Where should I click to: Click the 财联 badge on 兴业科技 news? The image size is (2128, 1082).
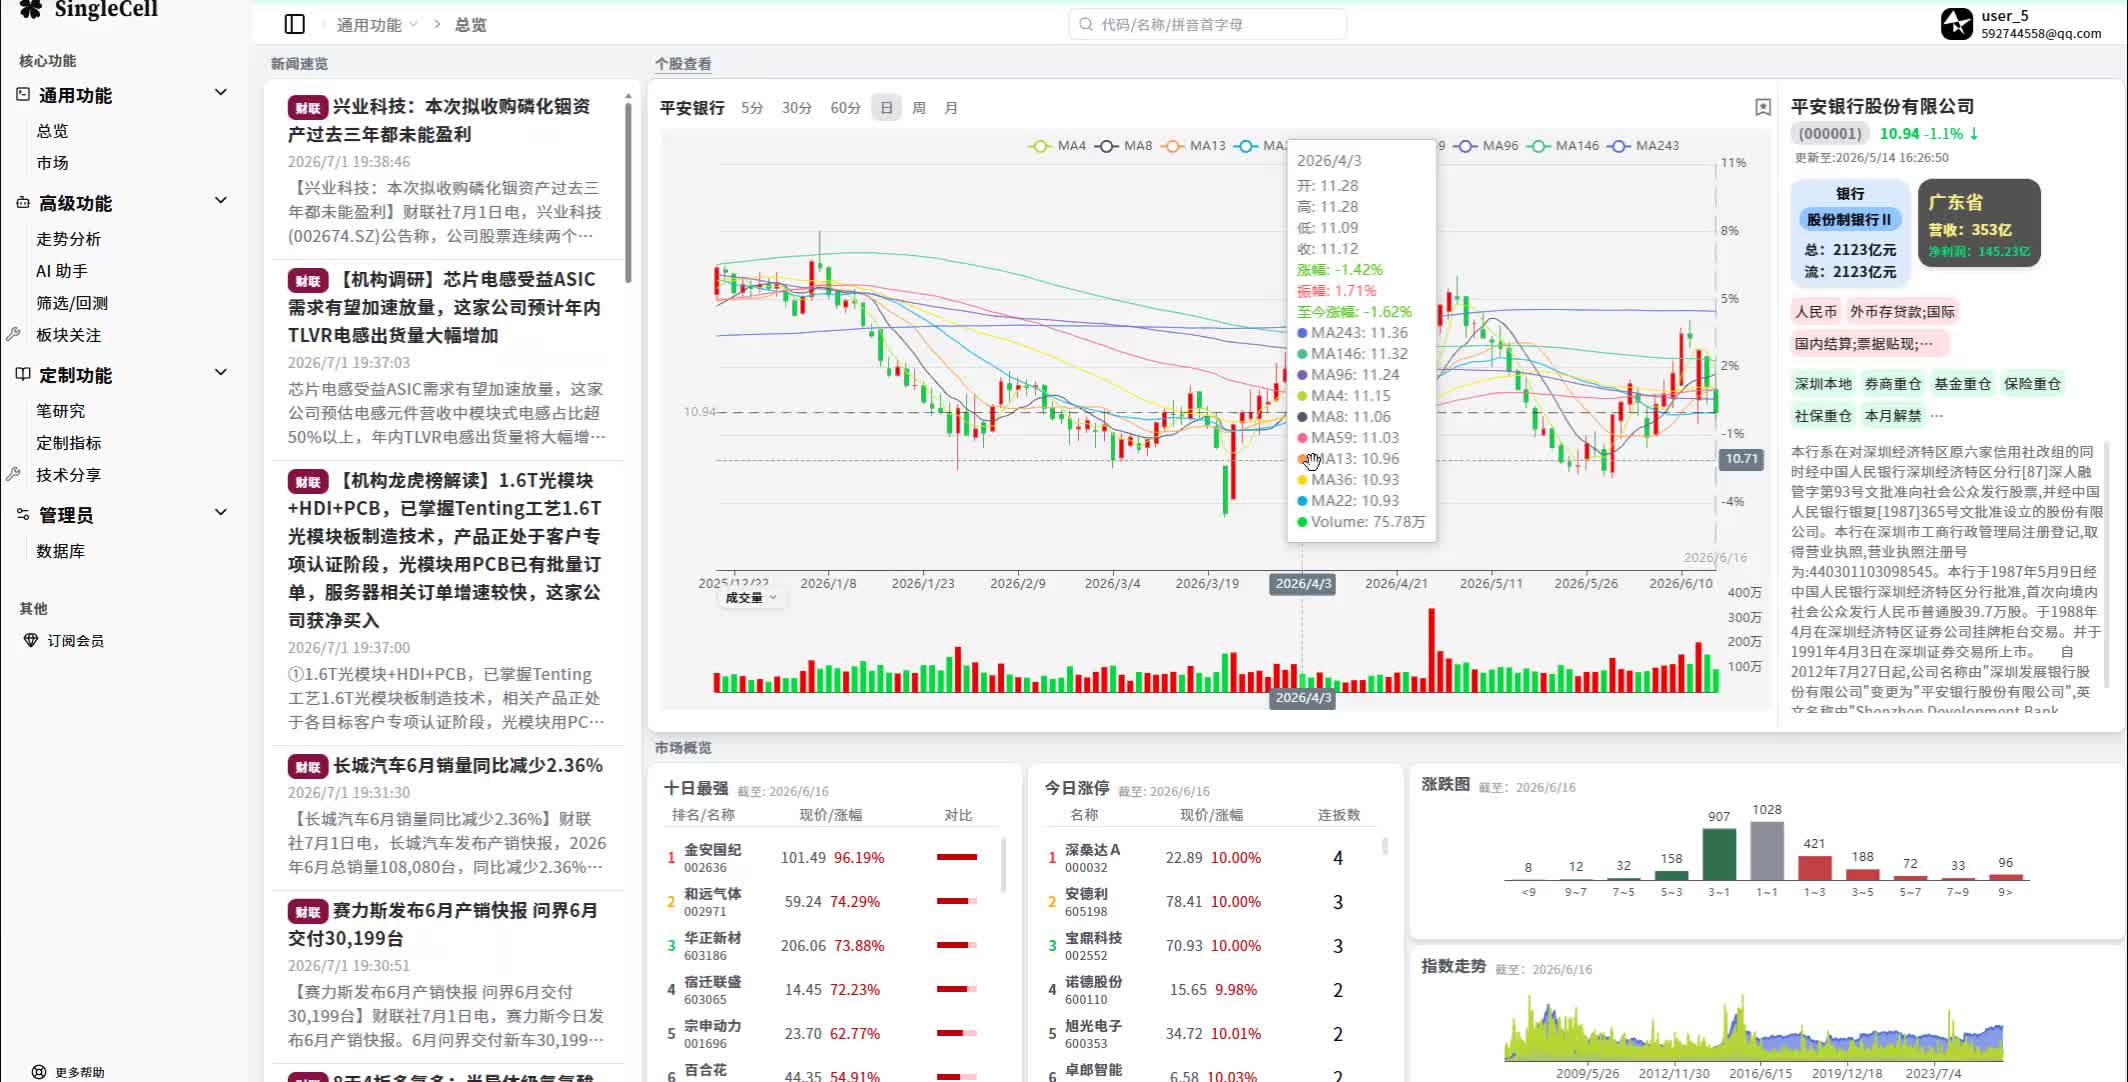point(308,108)
